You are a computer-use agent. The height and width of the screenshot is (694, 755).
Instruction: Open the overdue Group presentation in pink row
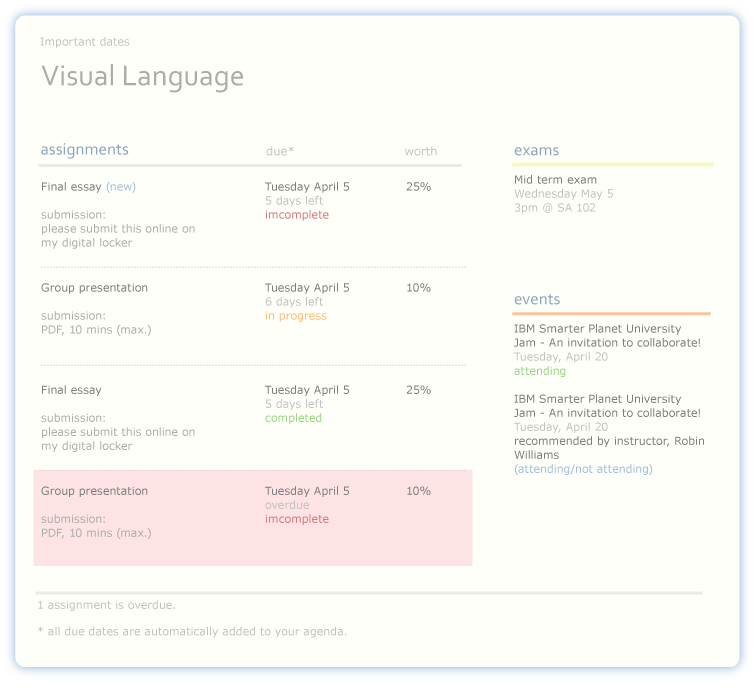pos(94,491)
